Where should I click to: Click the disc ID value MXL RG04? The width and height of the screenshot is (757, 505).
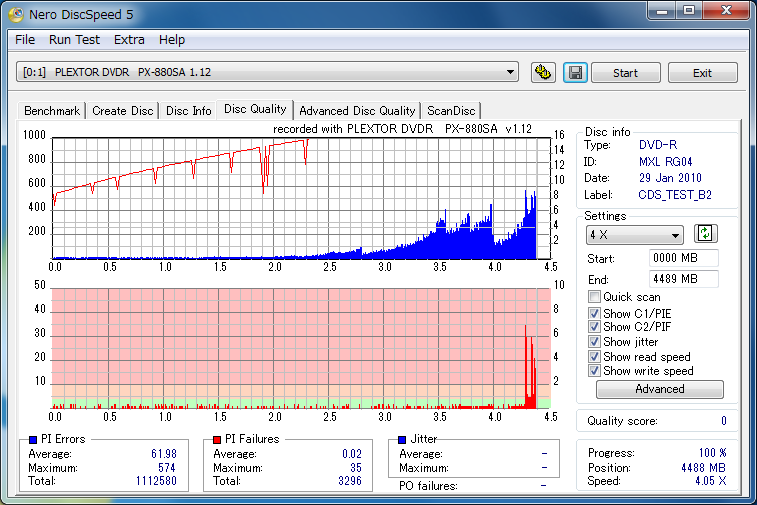[665, 162]
